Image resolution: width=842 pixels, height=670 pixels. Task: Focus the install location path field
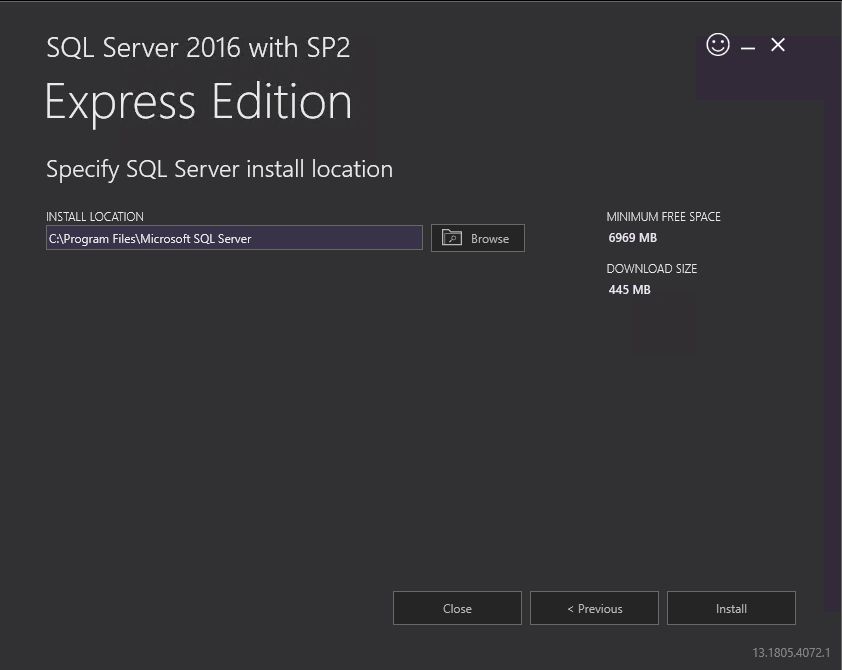pyautogui.click(x=234, y=238)
